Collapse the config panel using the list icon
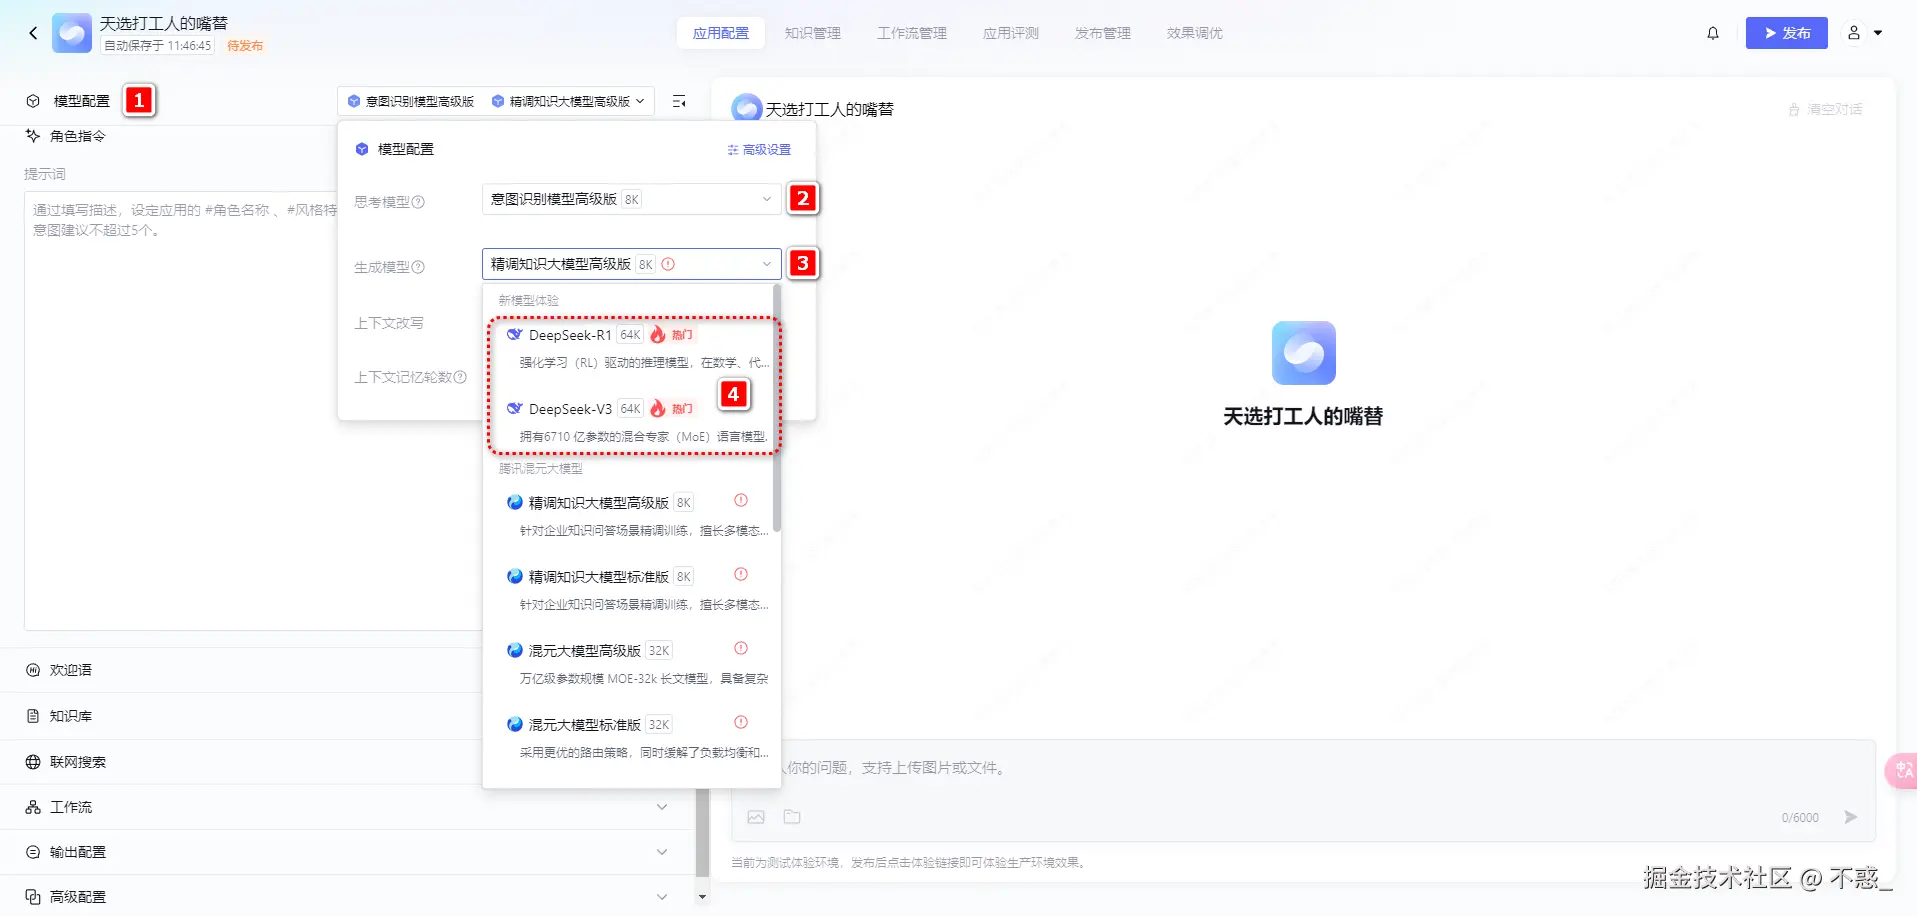Image resolution: width=1917 pixels, height=916 pixels. [x=679, y=101]
